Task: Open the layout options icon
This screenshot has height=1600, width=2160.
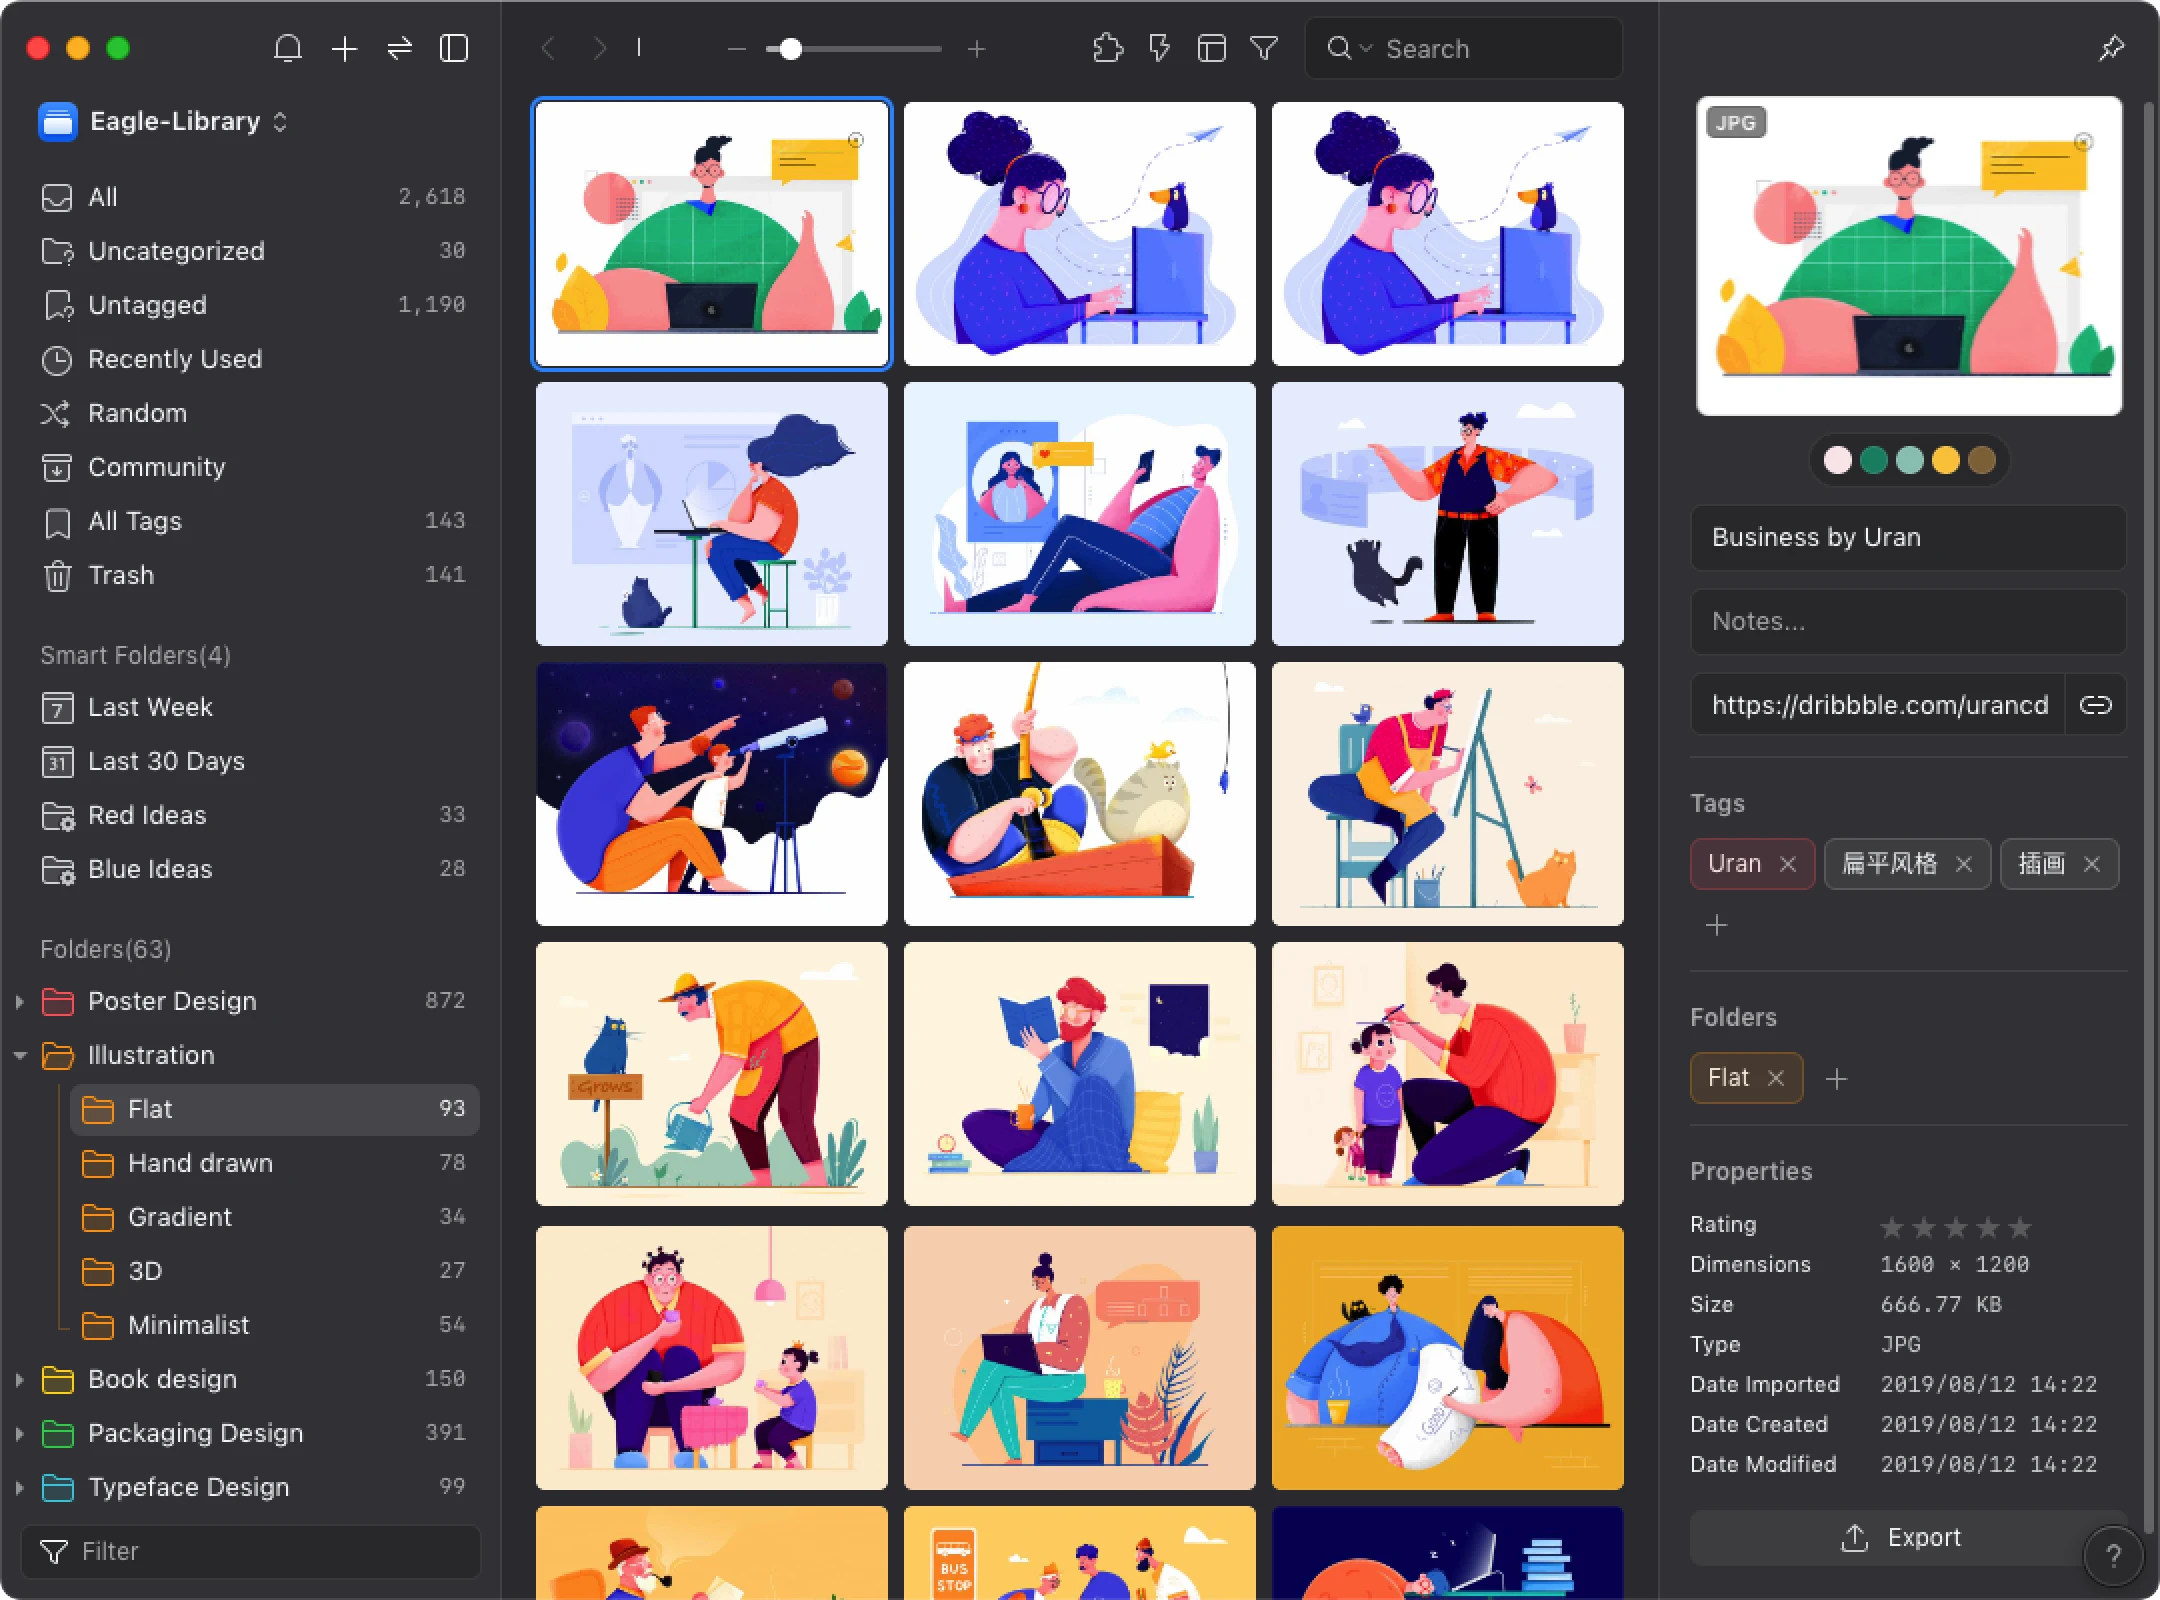Action: 1212,48
